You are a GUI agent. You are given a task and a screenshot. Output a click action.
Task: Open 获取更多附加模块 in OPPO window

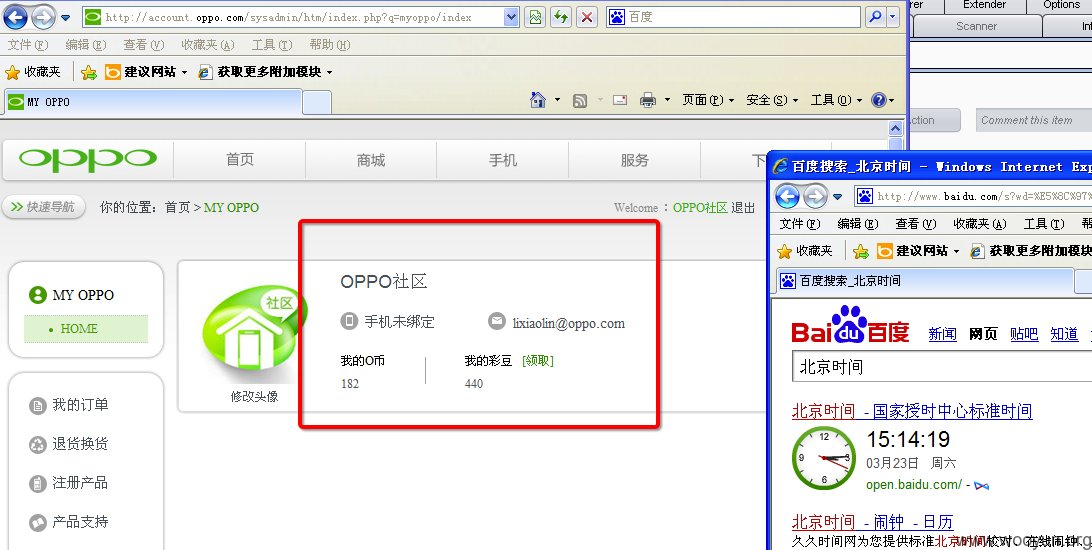[x=265, y=72]
